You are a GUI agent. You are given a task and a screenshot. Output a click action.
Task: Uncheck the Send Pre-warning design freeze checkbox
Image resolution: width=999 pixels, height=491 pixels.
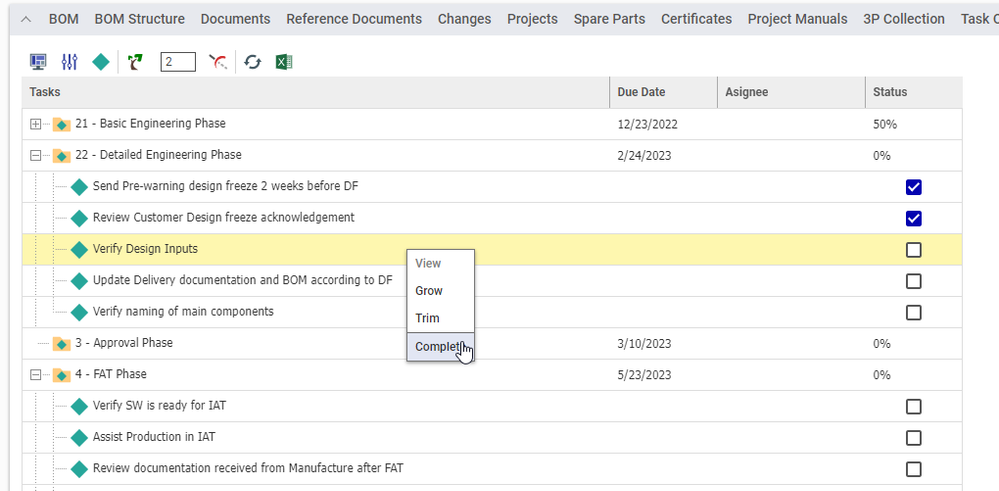912,187
